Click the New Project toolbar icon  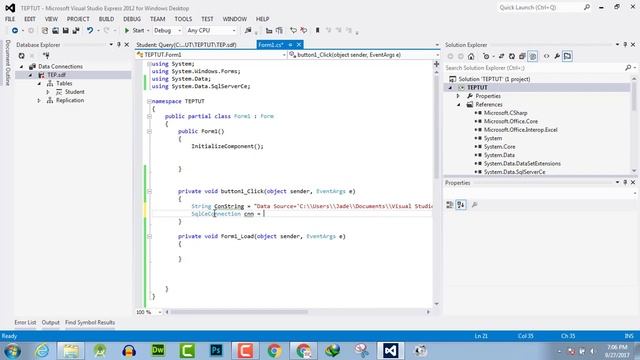point(45,31)
